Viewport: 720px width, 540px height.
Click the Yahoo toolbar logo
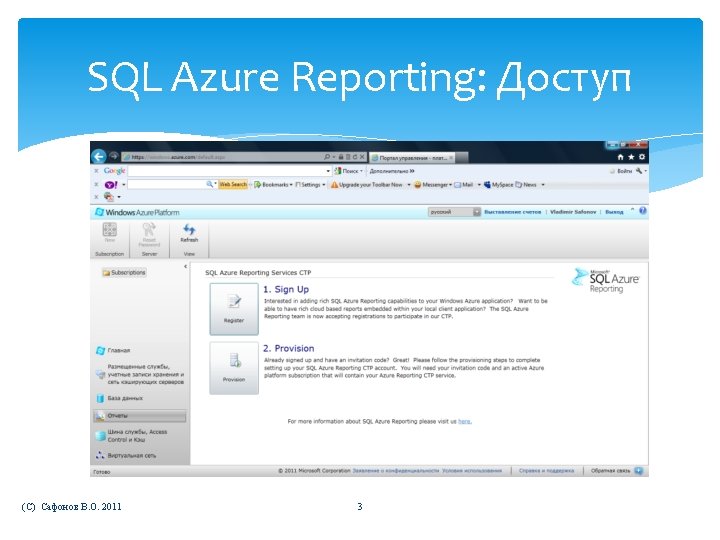111,185
